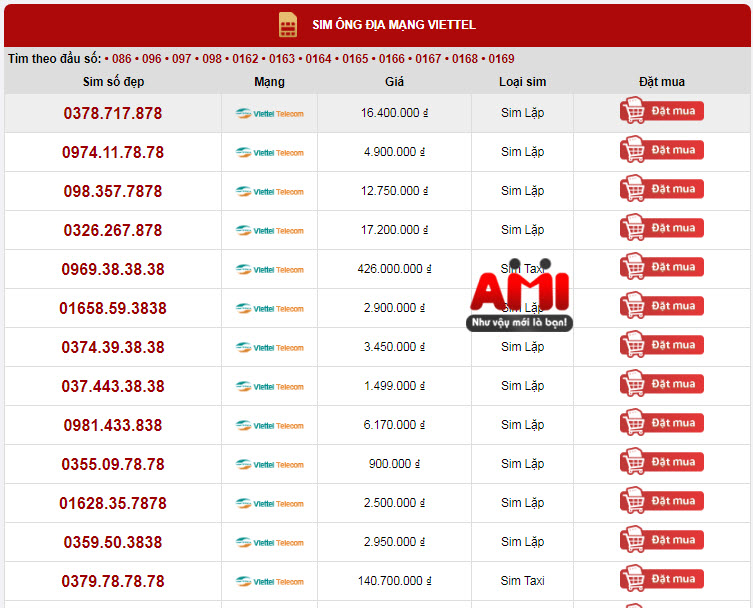Viewport: 753px width, 608px height.
Task: Filter by prefix 0167
Action: pyautogui.click(x=428, y=59)
